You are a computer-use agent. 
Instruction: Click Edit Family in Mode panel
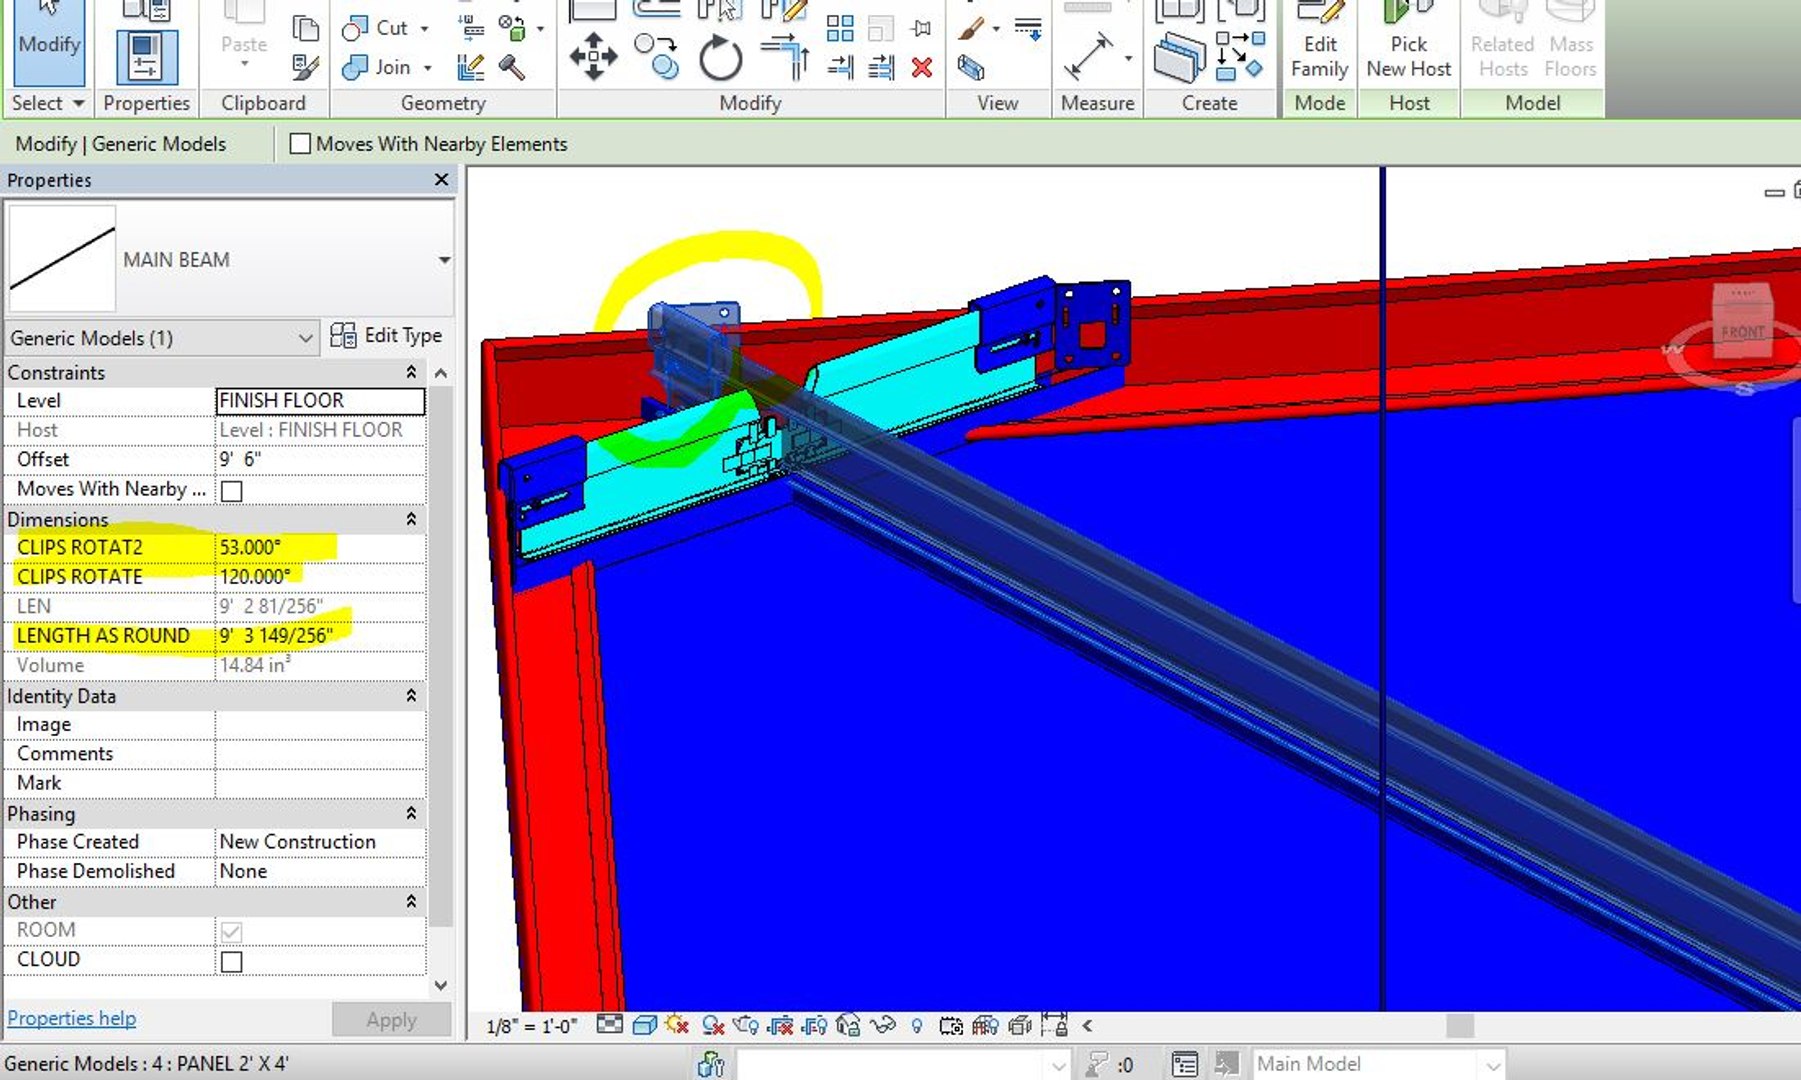click(1319, 42)
